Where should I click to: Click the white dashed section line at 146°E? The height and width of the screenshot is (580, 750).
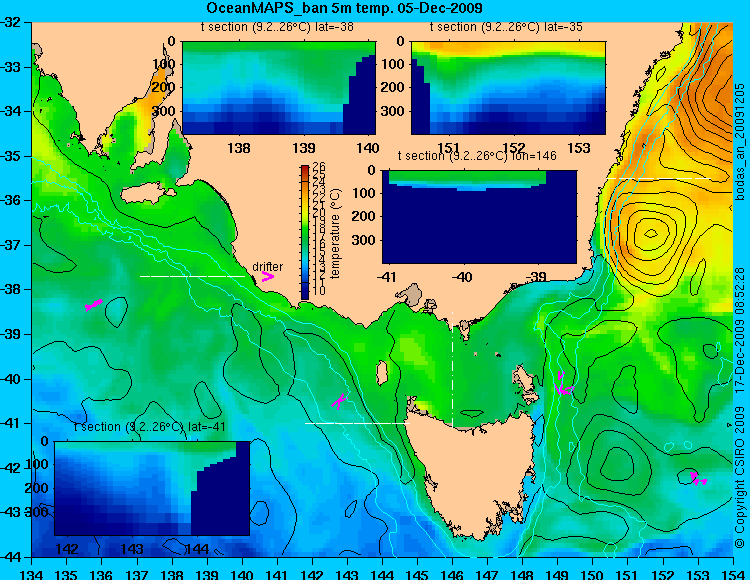(452, 370)
